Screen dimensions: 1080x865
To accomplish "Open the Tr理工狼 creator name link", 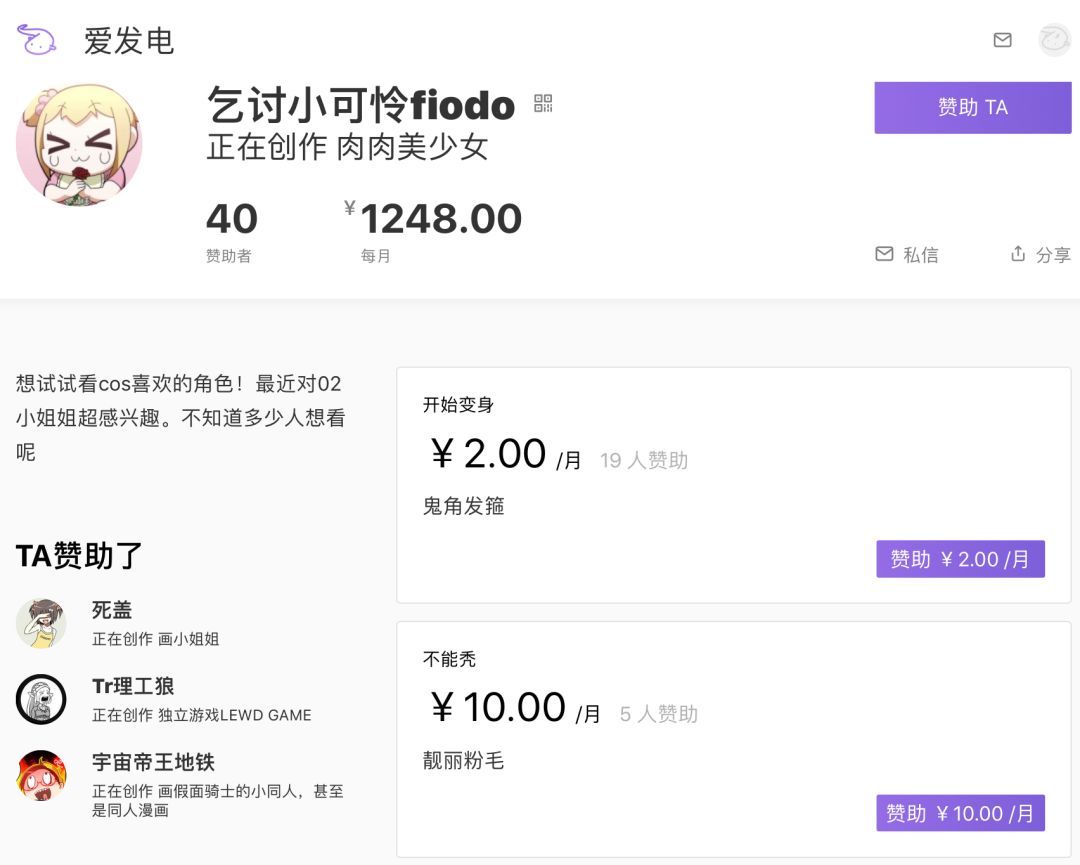I will click(x=133, y=686).
